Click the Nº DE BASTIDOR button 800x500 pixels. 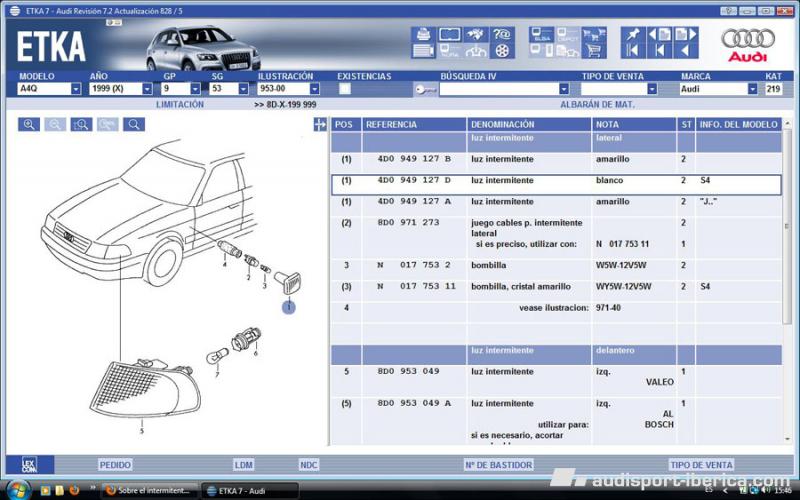coord(498,465)
